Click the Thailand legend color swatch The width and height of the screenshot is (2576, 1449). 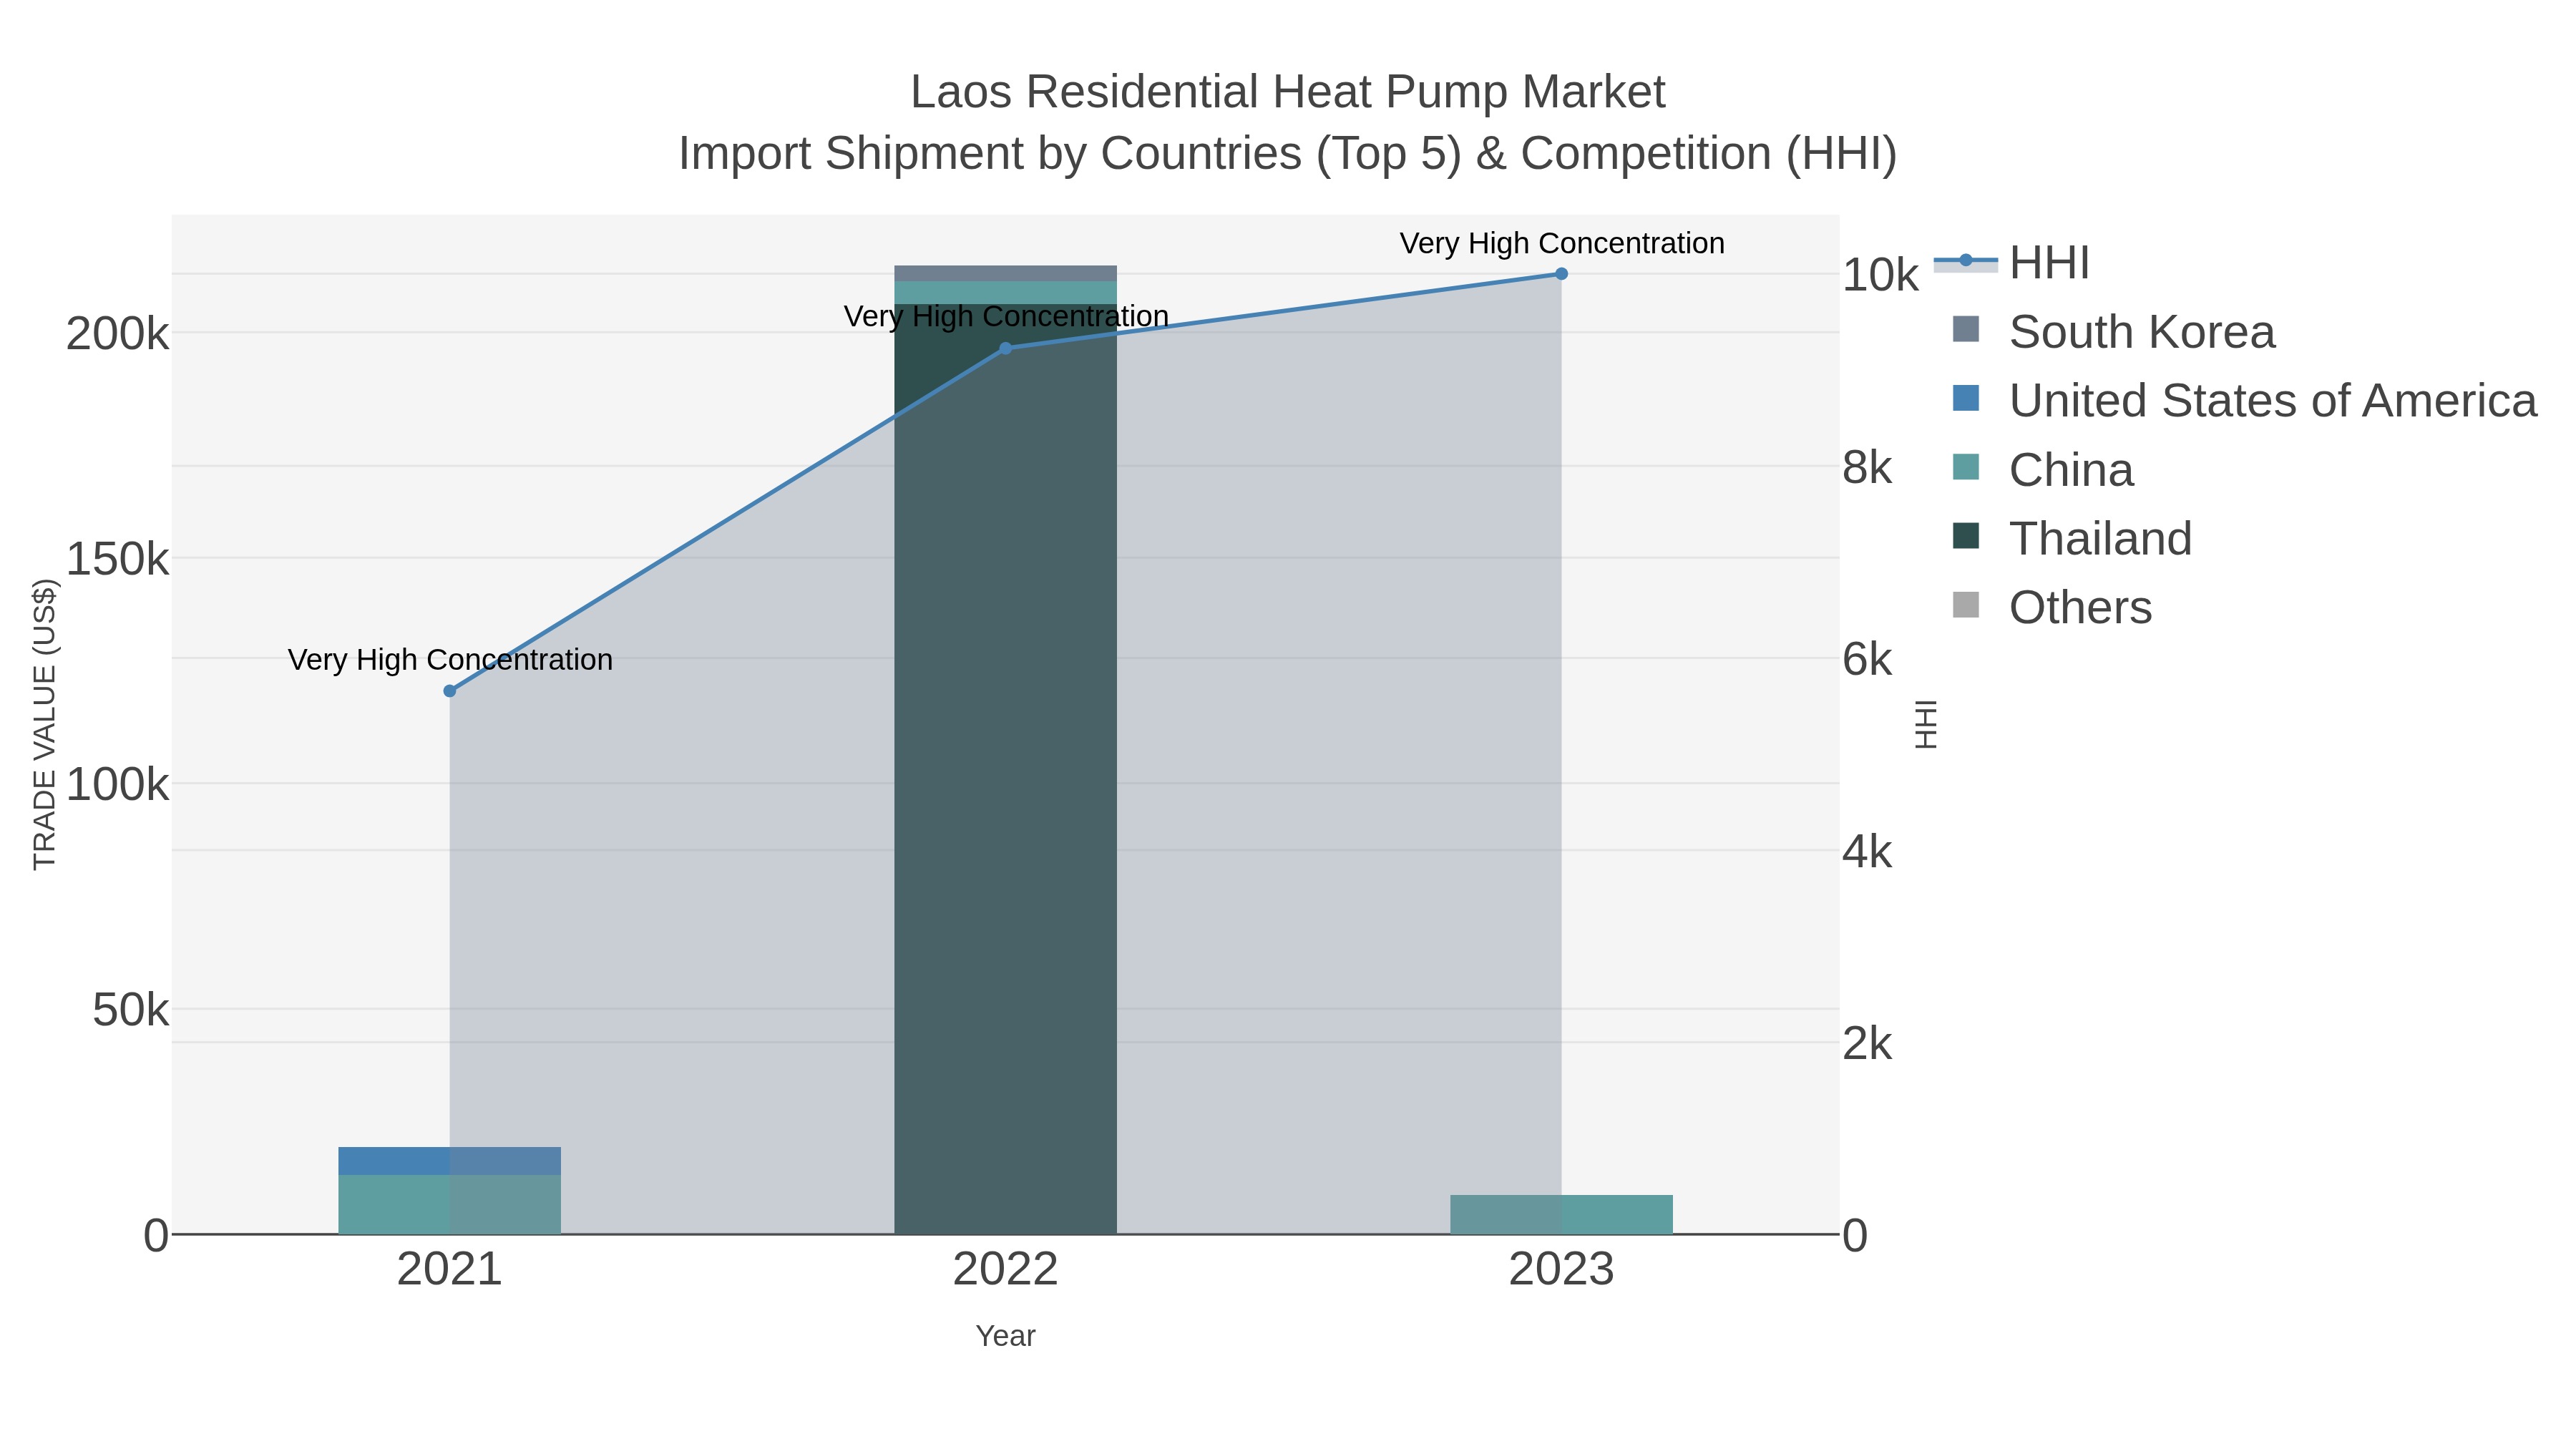[1966, 536]
